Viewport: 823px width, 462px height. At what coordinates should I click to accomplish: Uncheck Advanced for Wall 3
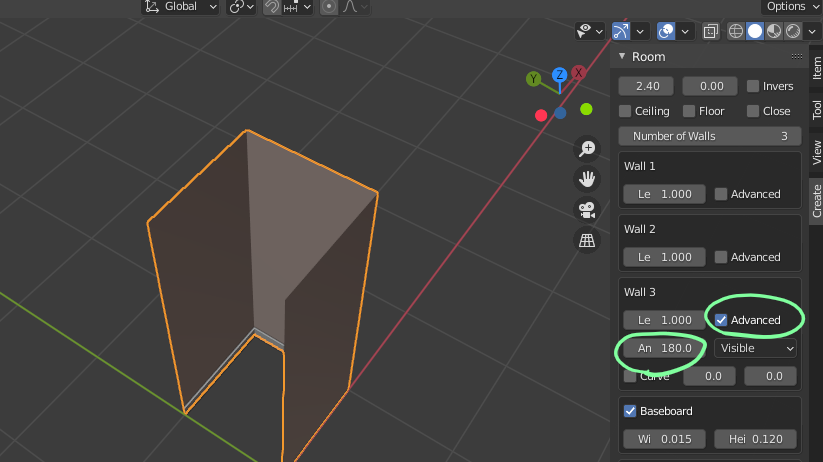pyautogui.click(x=721, y=320)
